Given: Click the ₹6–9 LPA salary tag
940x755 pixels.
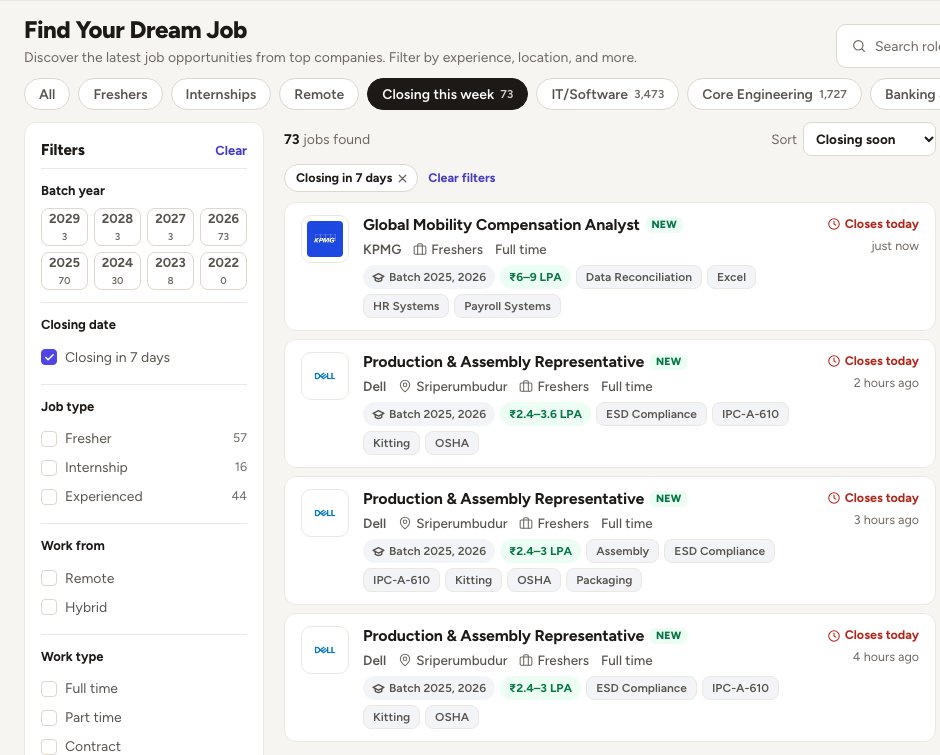Looking at the screenshot, I should tap(535, 278).
